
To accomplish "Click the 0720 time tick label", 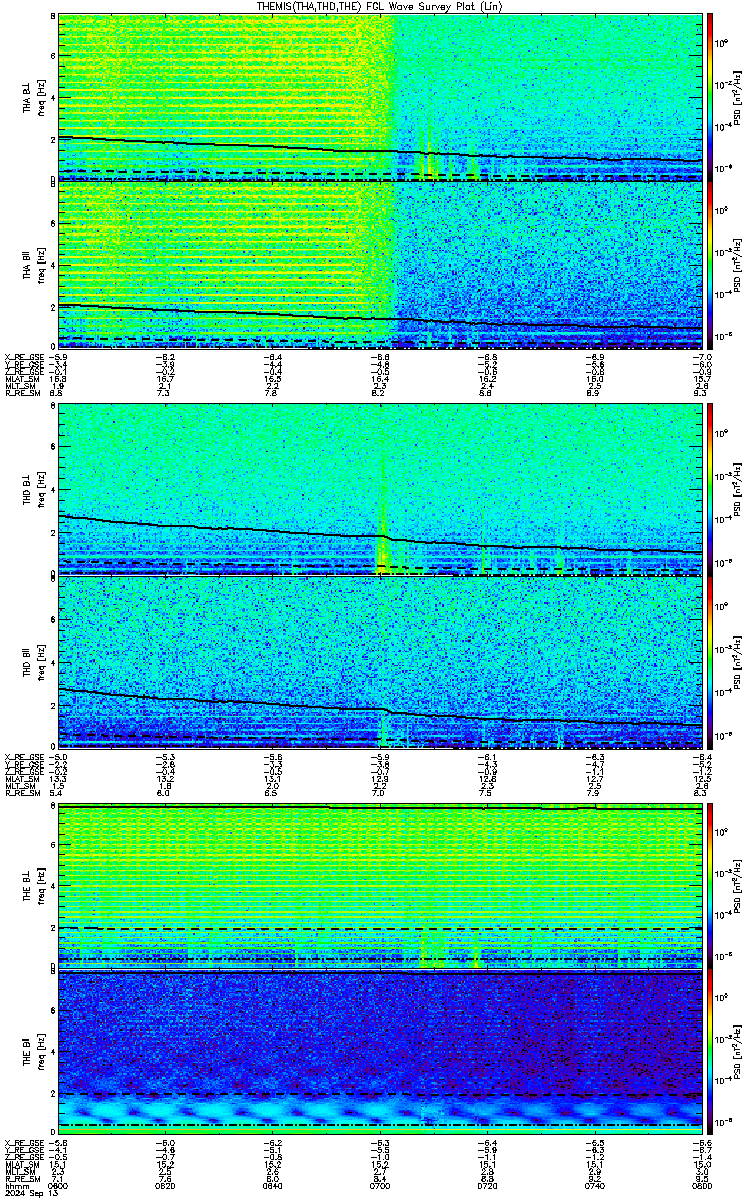I will [486, 1187].
